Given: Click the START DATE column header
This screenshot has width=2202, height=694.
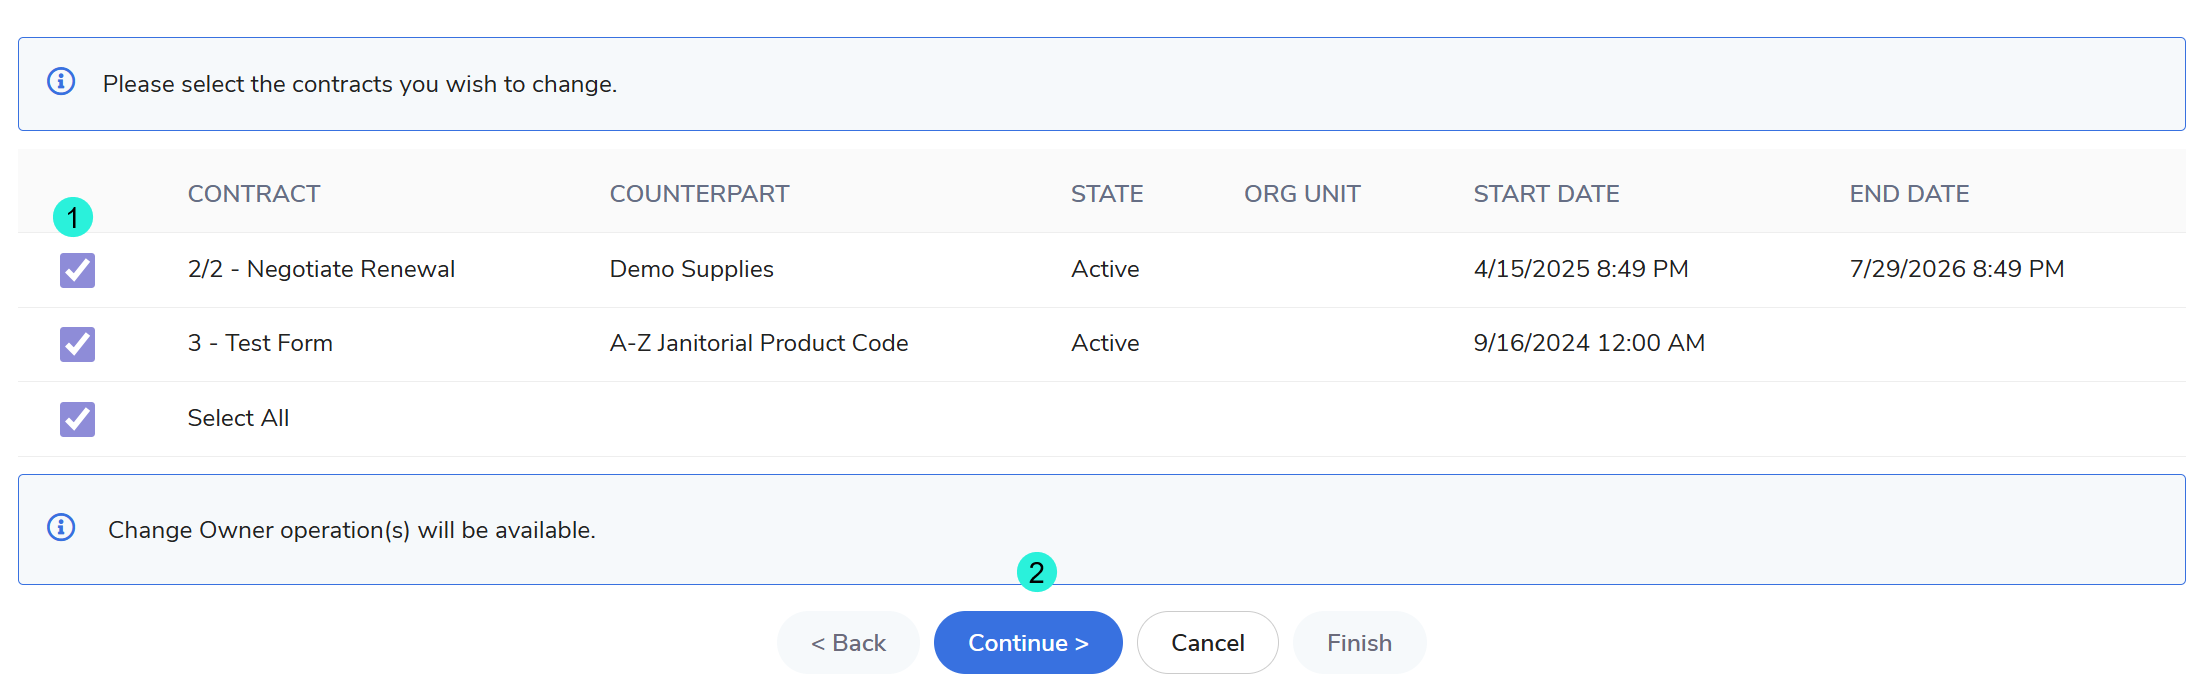Looking at the screenshot, I should (x=1546, y=194).
